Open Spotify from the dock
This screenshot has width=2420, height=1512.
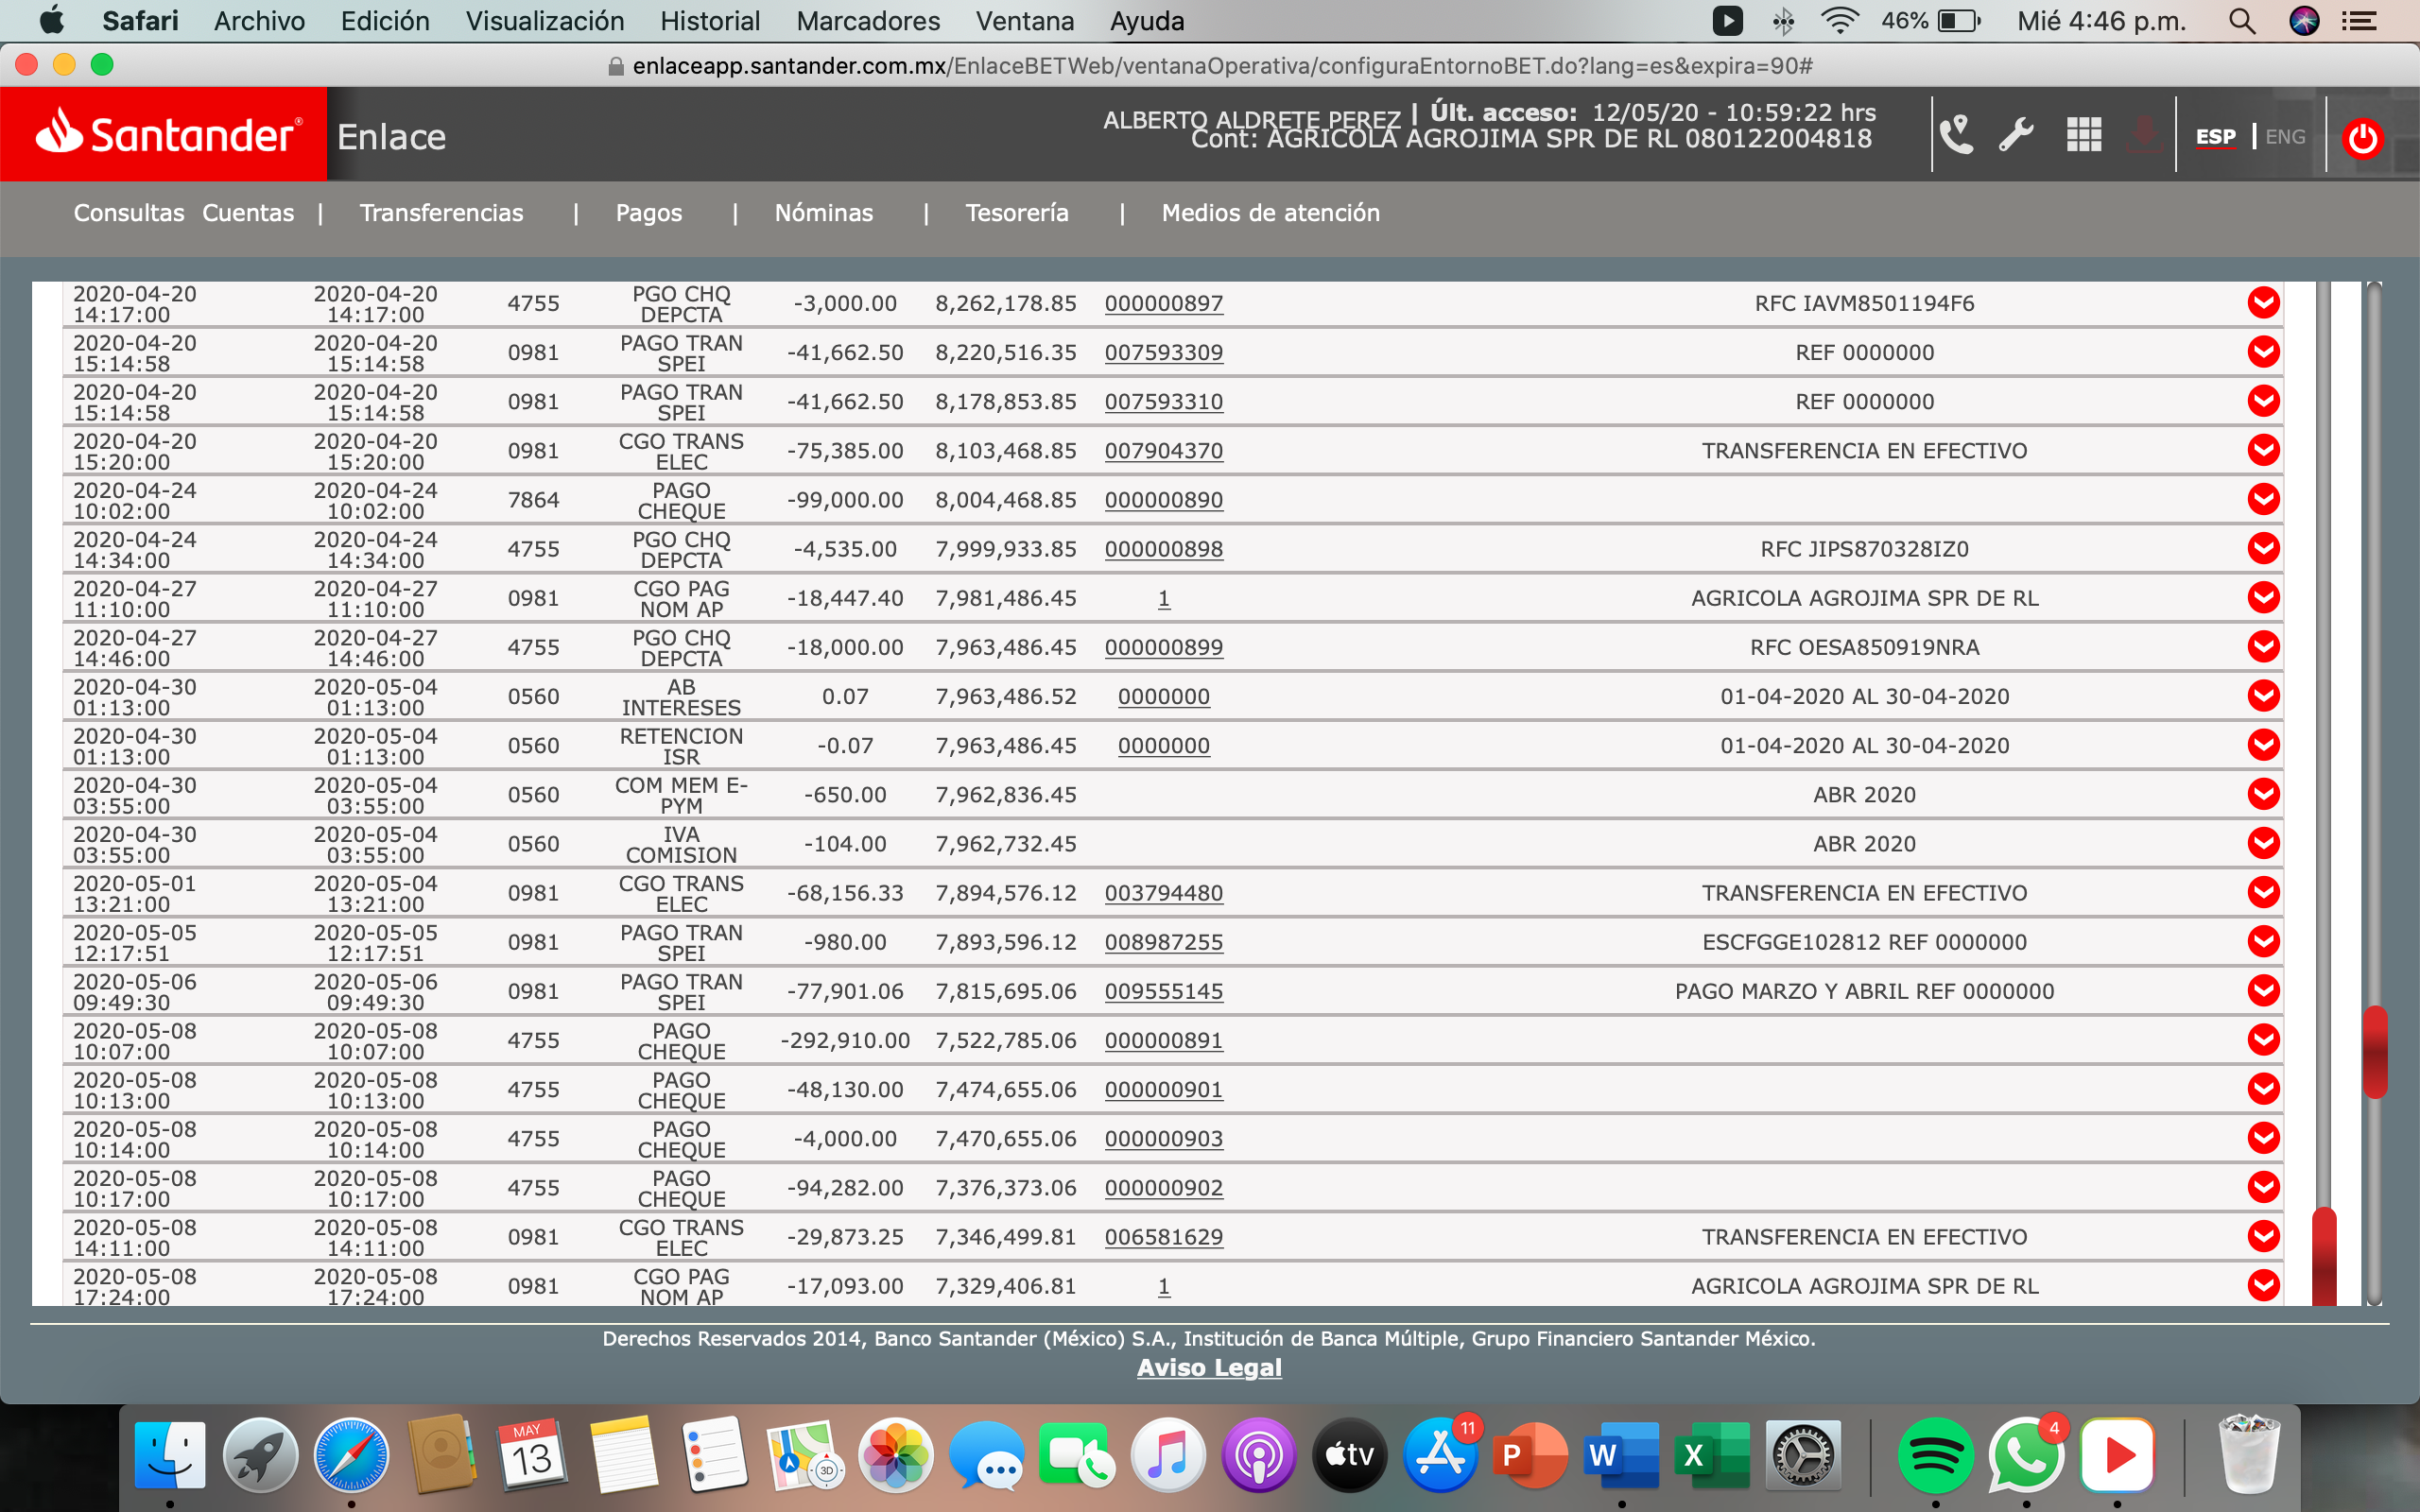tap(1935, 1455)
